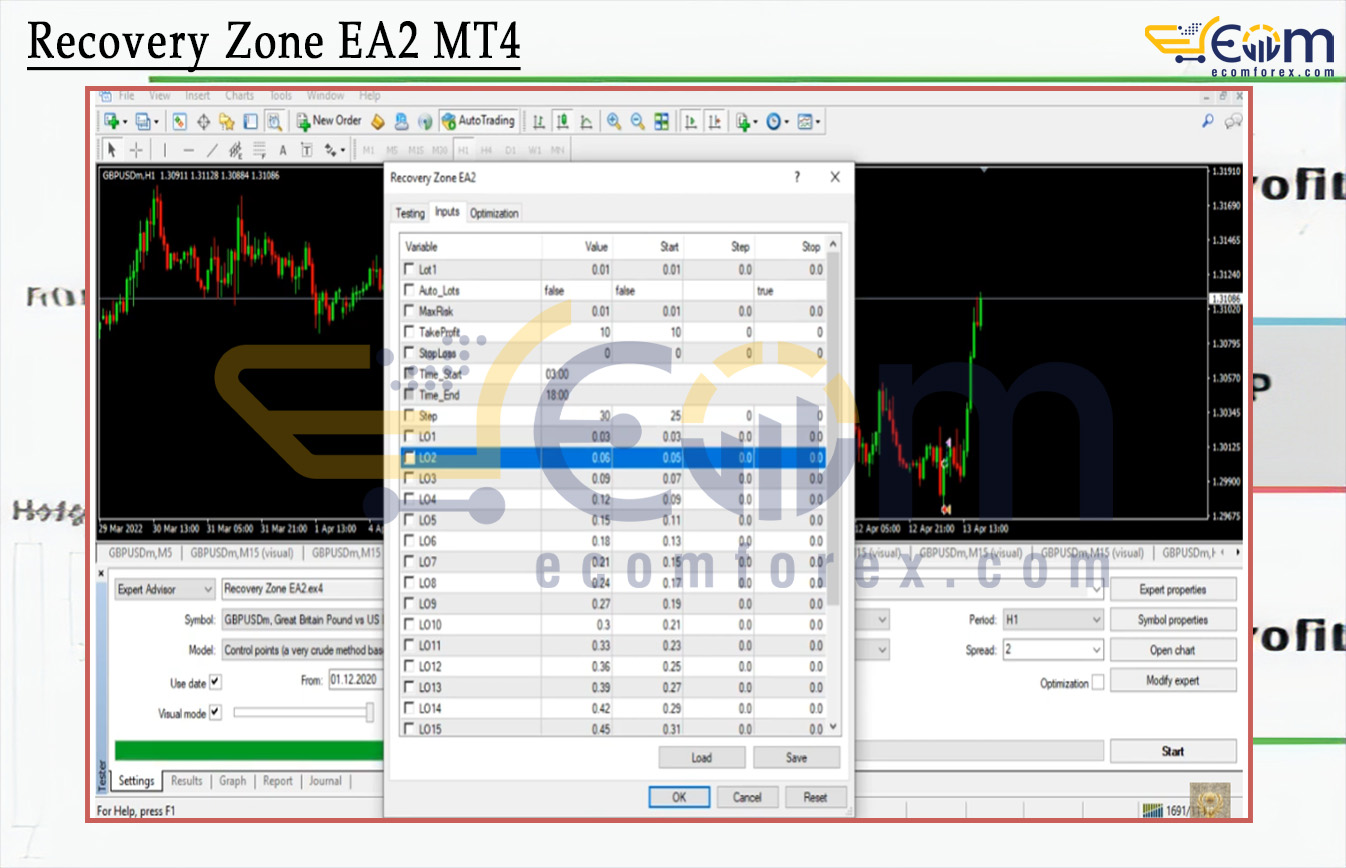Uncheck the Use date checkbox
Screen dimensions: 1346x868
coord(215,682)
